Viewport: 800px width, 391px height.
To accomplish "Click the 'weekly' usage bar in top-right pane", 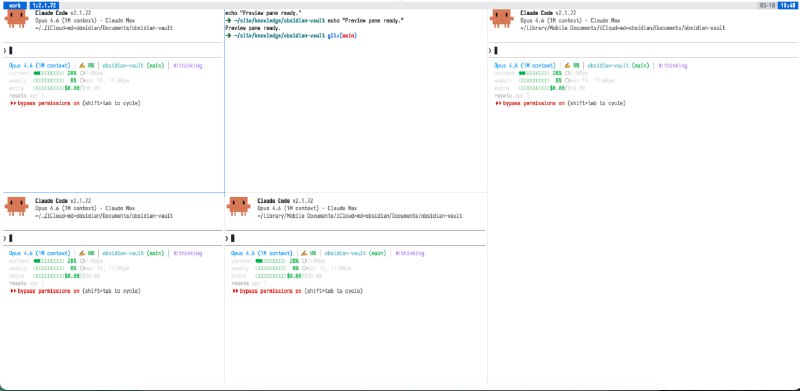I will [x=534, y=81].
